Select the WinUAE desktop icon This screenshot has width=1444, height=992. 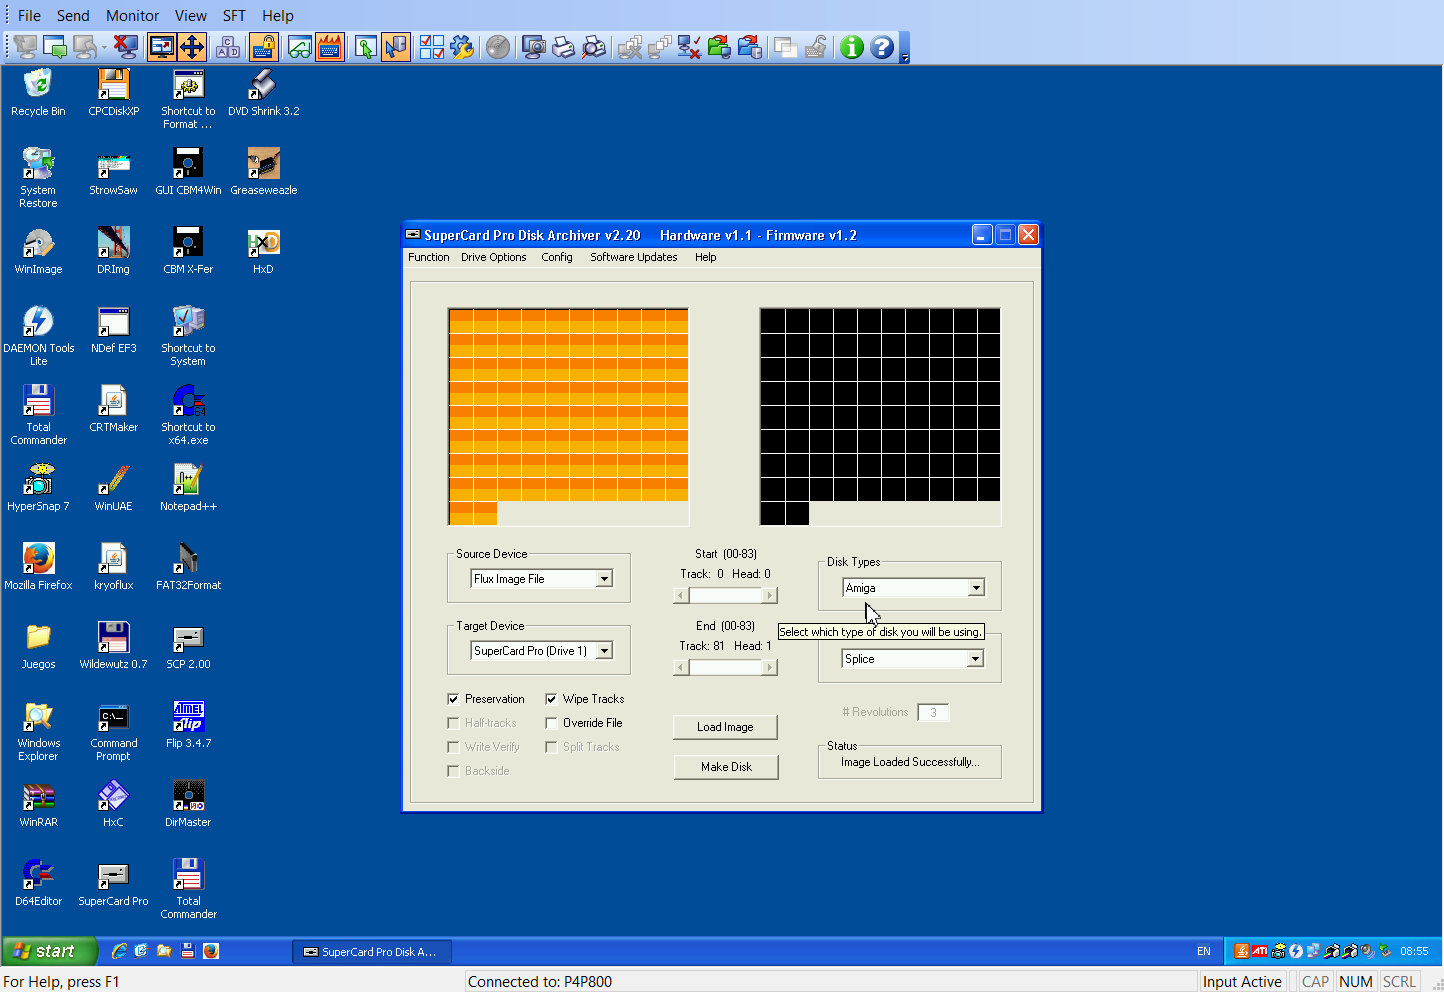click(x=113, y=487)
